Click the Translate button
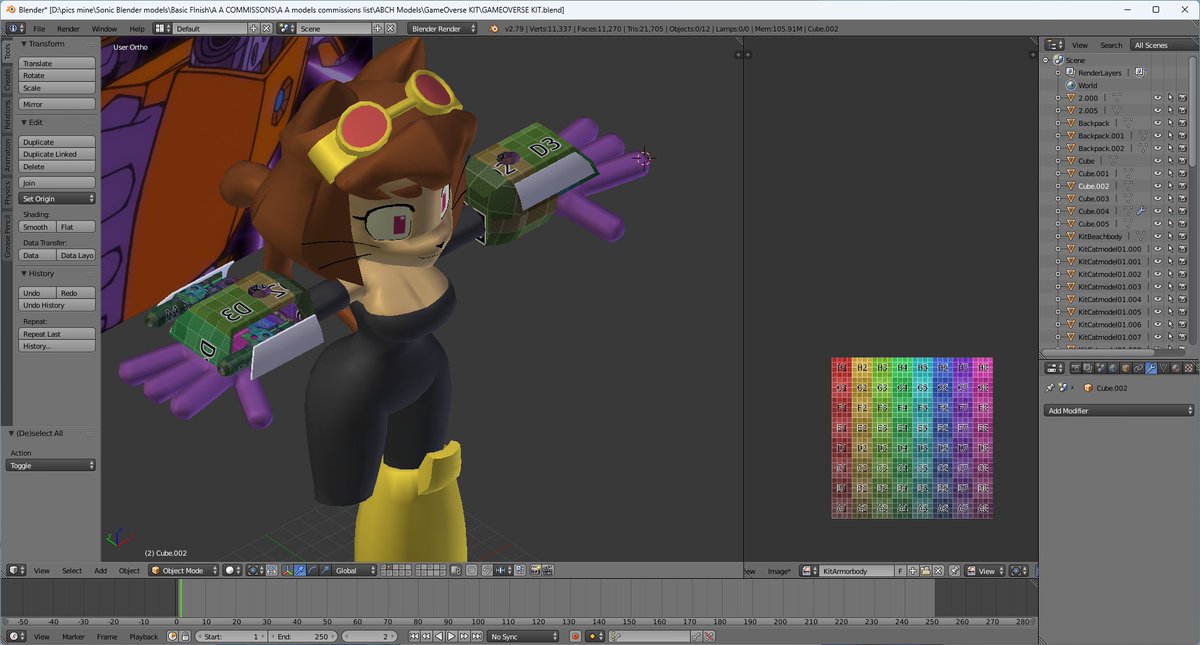 pos(57,63)
